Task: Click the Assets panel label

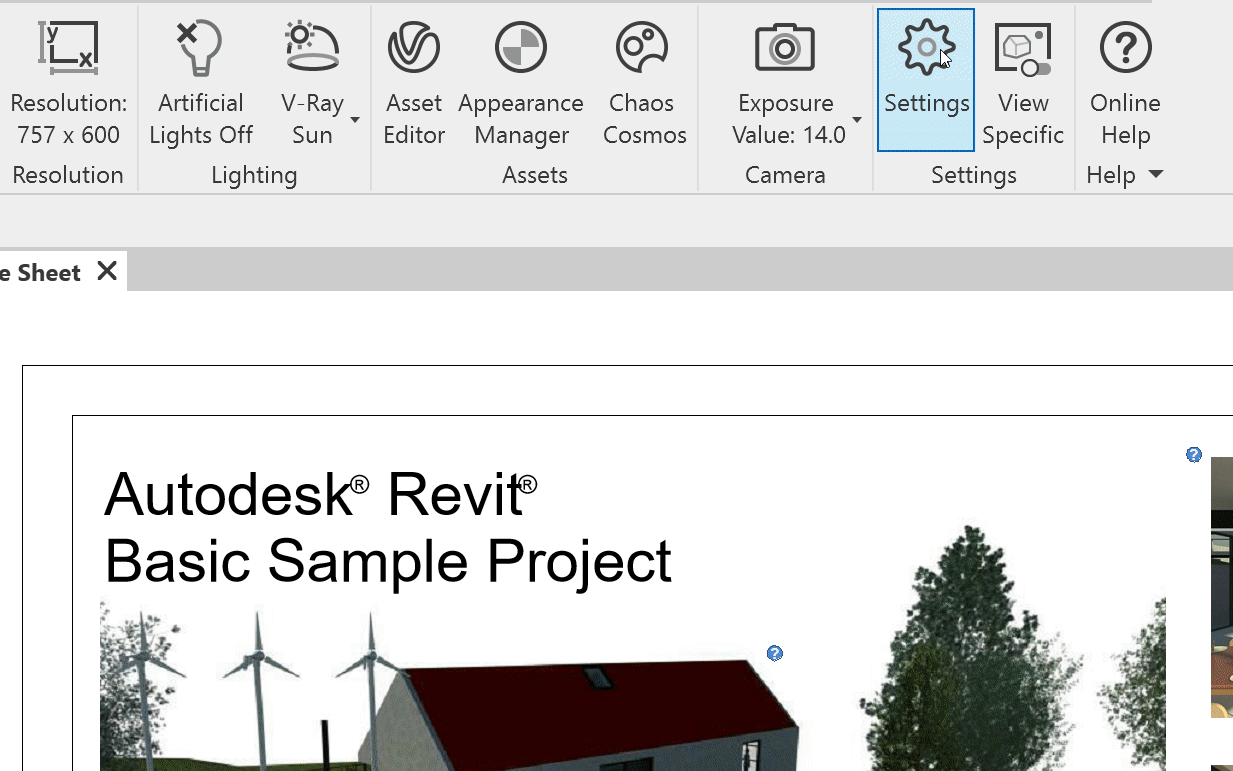Action: [x=535, y=175]
